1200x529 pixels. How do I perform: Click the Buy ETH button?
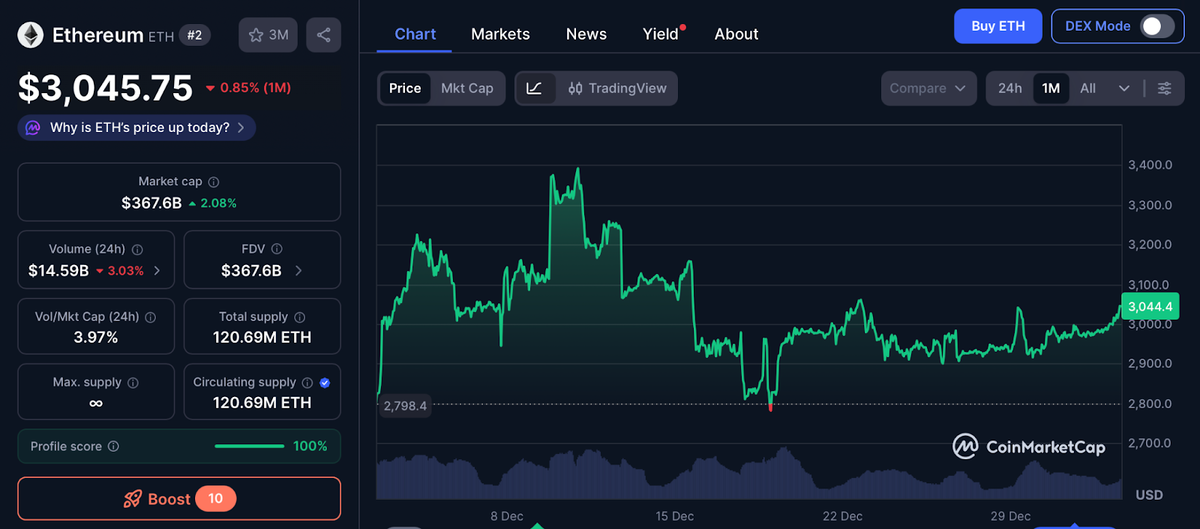pos(998,26)
